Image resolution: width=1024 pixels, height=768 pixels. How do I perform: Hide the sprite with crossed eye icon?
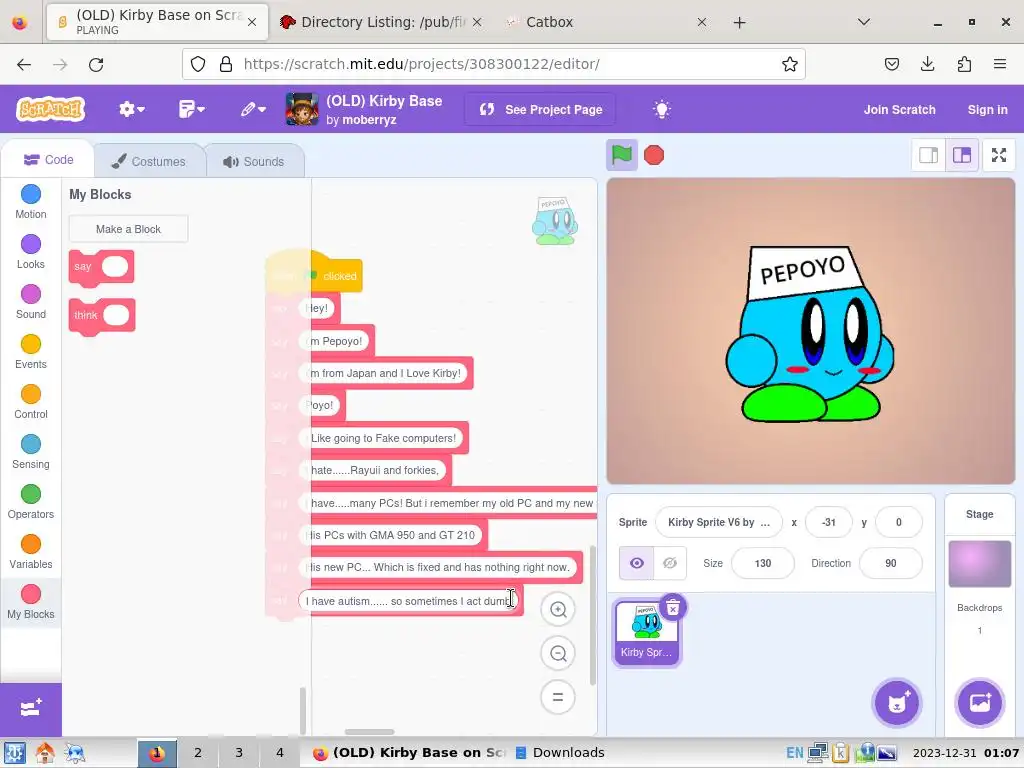pos(669,563)
